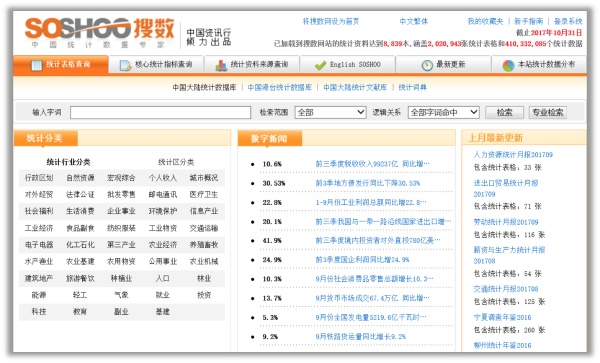Click the bar chart icon beside 统计资料来源查询
Screen dimensions: 600x363
click(x=221, y=65)
